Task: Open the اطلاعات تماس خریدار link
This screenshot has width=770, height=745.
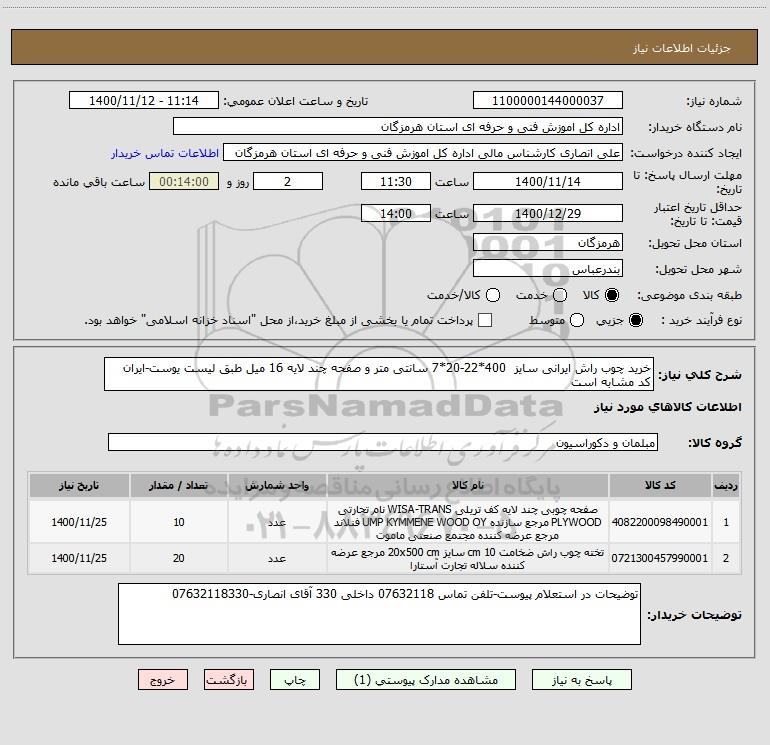Action: click(x=165, y=153)
